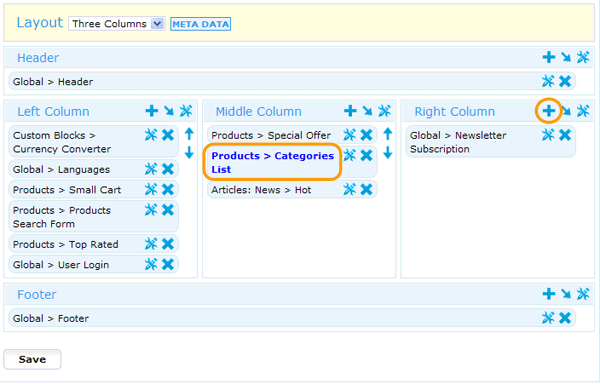Move Middle Column selected block up

click(388, 134)
